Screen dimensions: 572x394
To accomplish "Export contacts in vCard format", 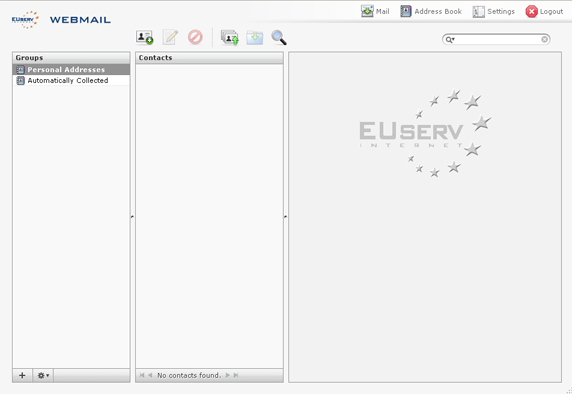I will point(255,38).
